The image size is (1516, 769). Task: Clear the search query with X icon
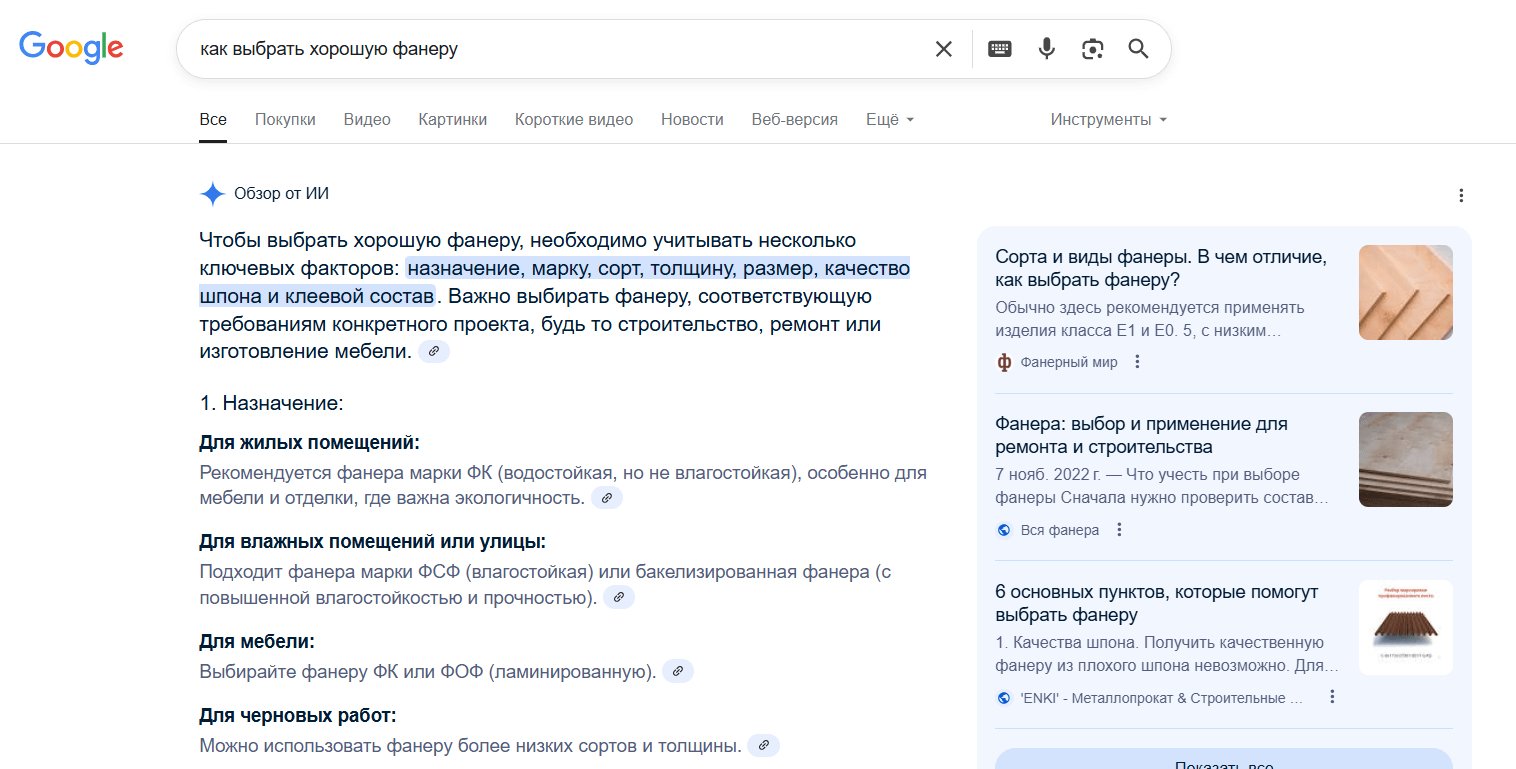tap(943, 49)
